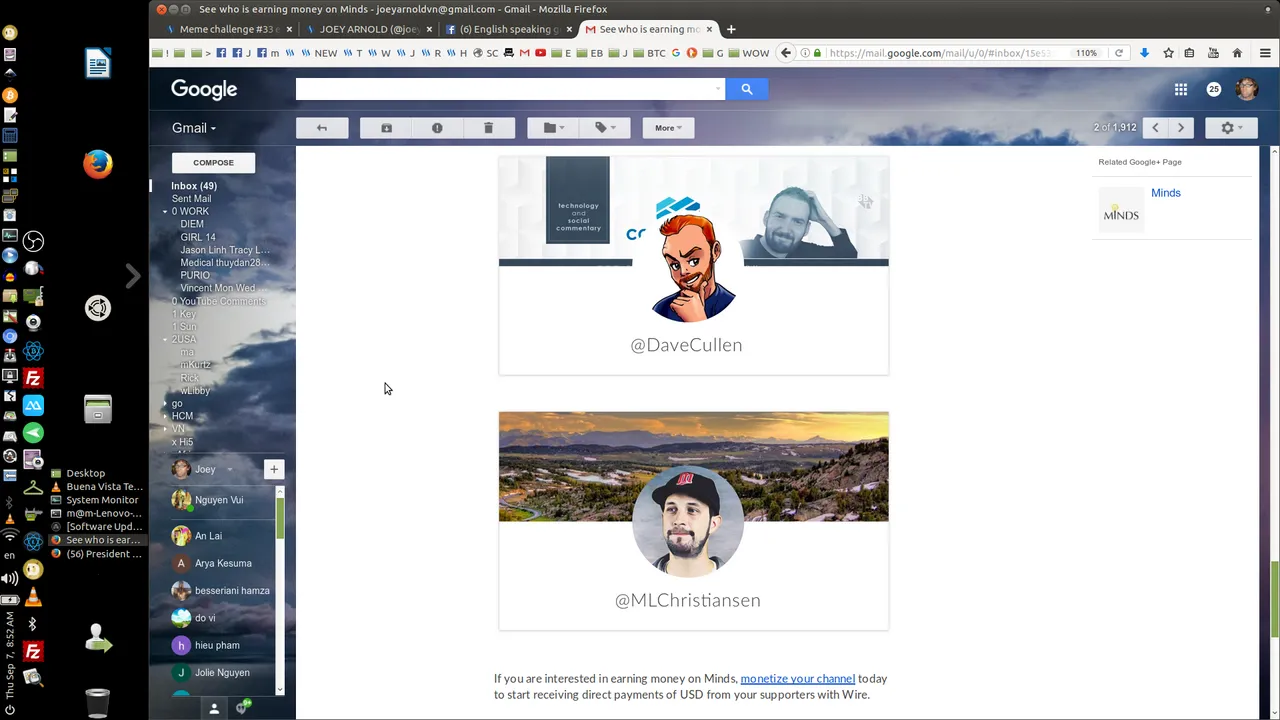The image size is (1280, 720).
Task: Click the hangouts contacts person icon
Action: [x=213, y=708]
